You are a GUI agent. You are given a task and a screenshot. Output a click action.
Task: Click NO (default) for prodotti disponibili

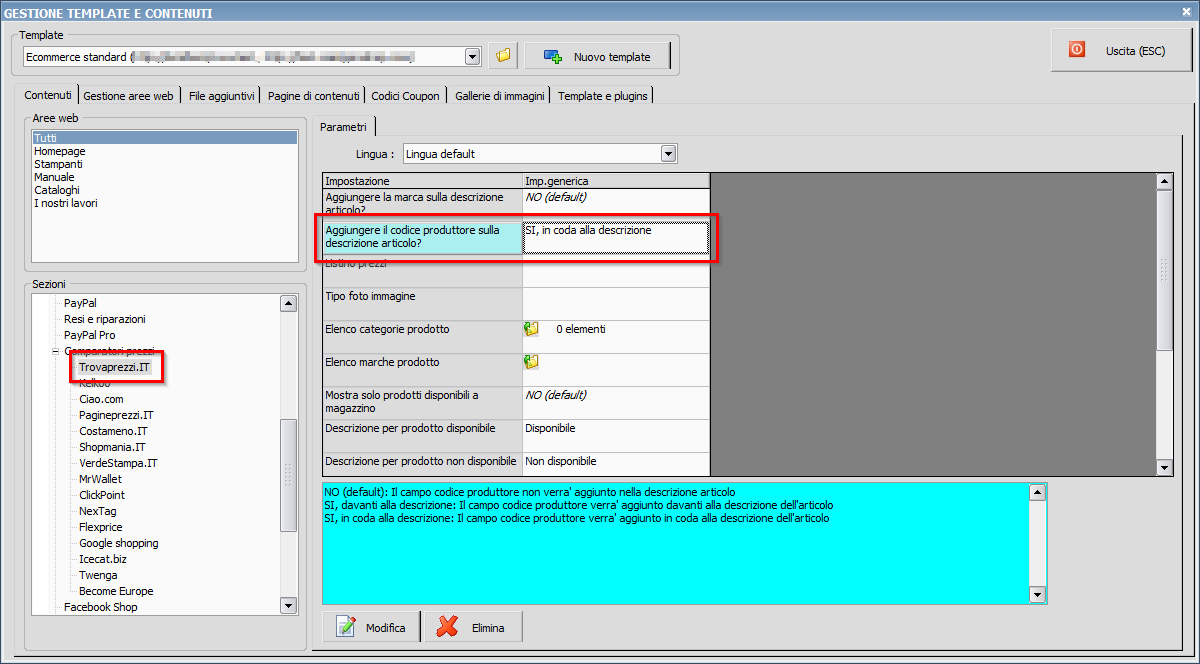[x=616, y=403]
